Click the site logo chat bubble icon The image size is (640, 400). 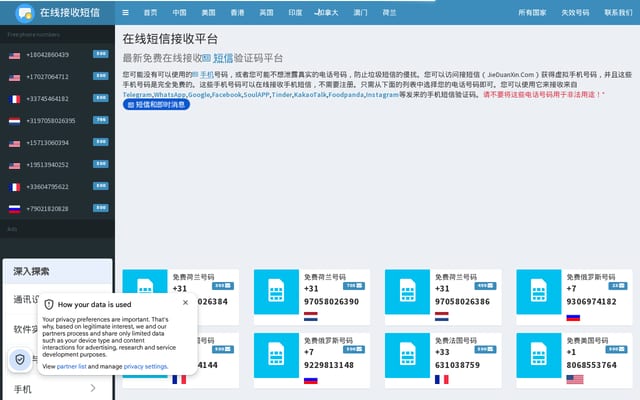25,13
